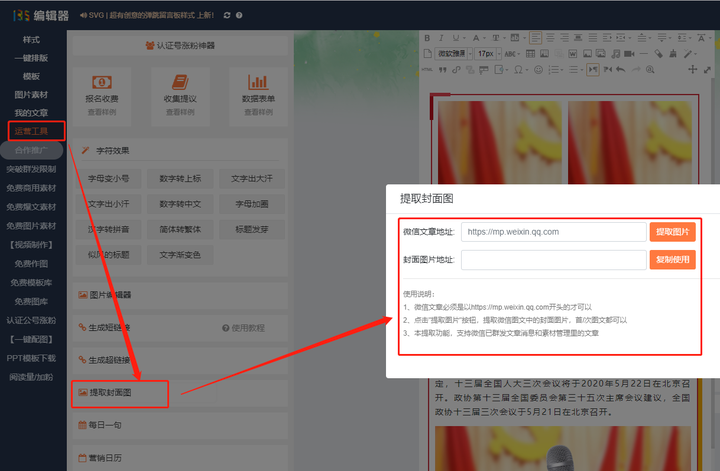Click the format painter brush icon

point(673,54)
